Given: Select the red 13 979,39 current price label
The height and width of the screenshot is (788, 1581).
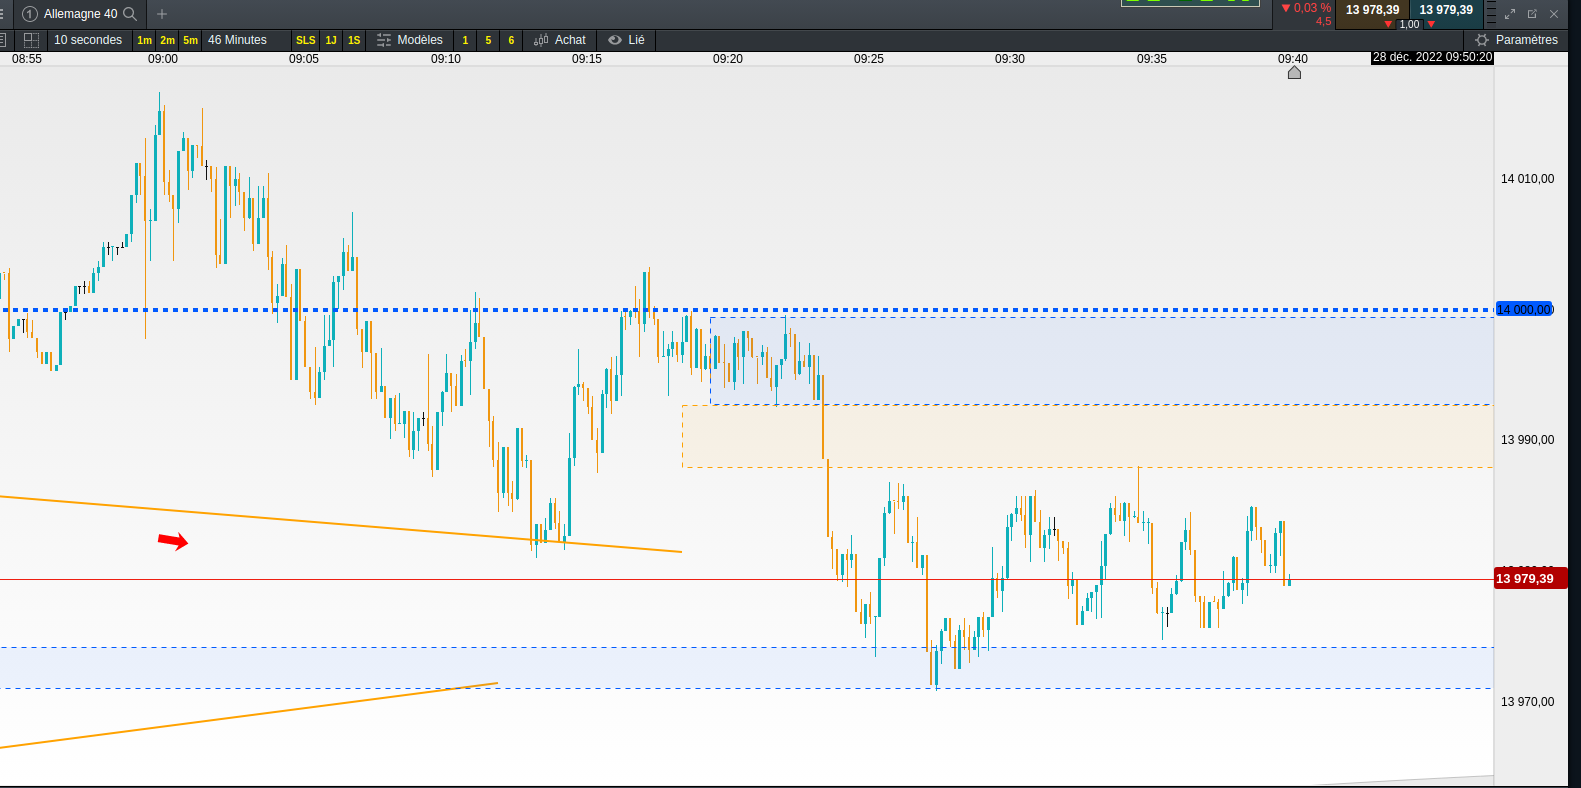Looking at the screenshot, I should coord(1530,579).
